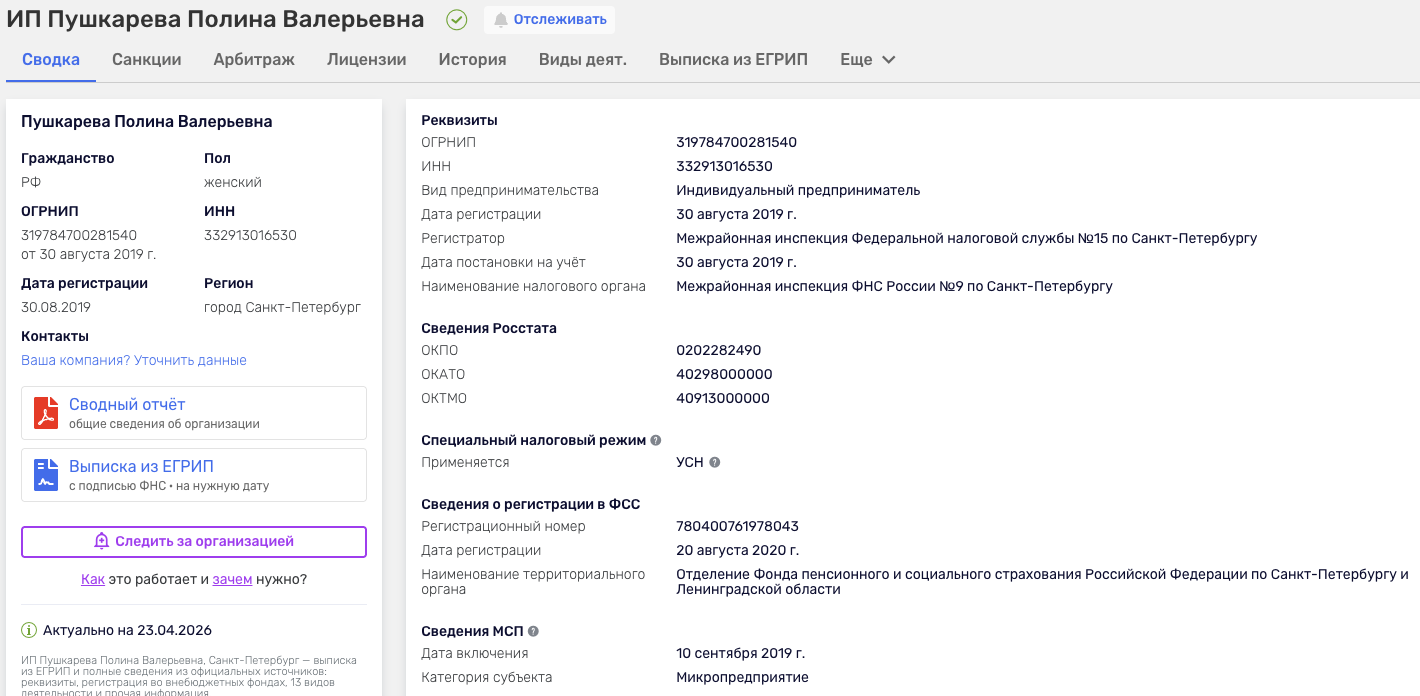Click the blue document icon for Выписка из ЕГРИП
Screen dimensions: 1420x696
46,475
